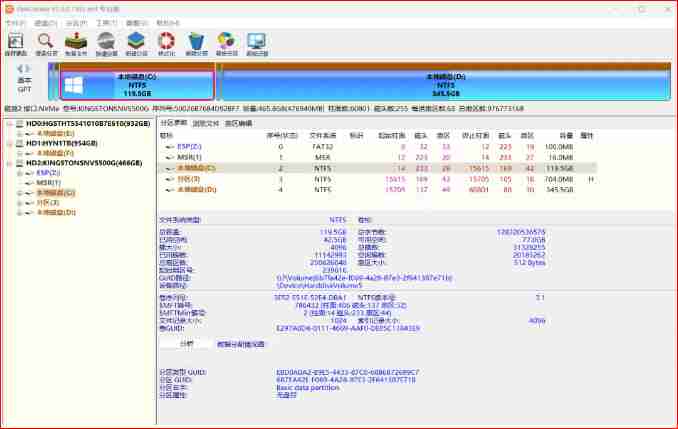Open 搜索分区 (Search partitions) magnifier tool
The height and width of the screenshot is (429, 678).
pos(46,44)
